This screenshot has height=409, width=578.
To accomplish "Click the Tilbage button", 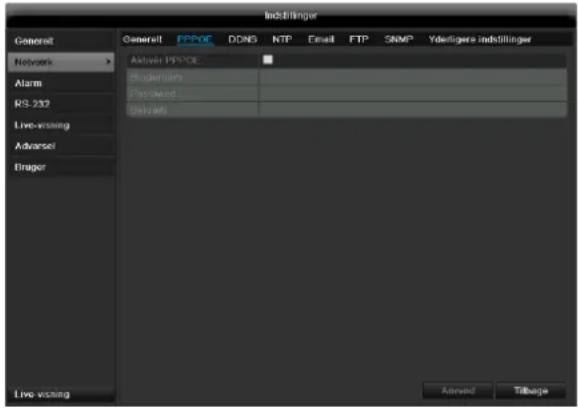I will [x=531, y=391].
